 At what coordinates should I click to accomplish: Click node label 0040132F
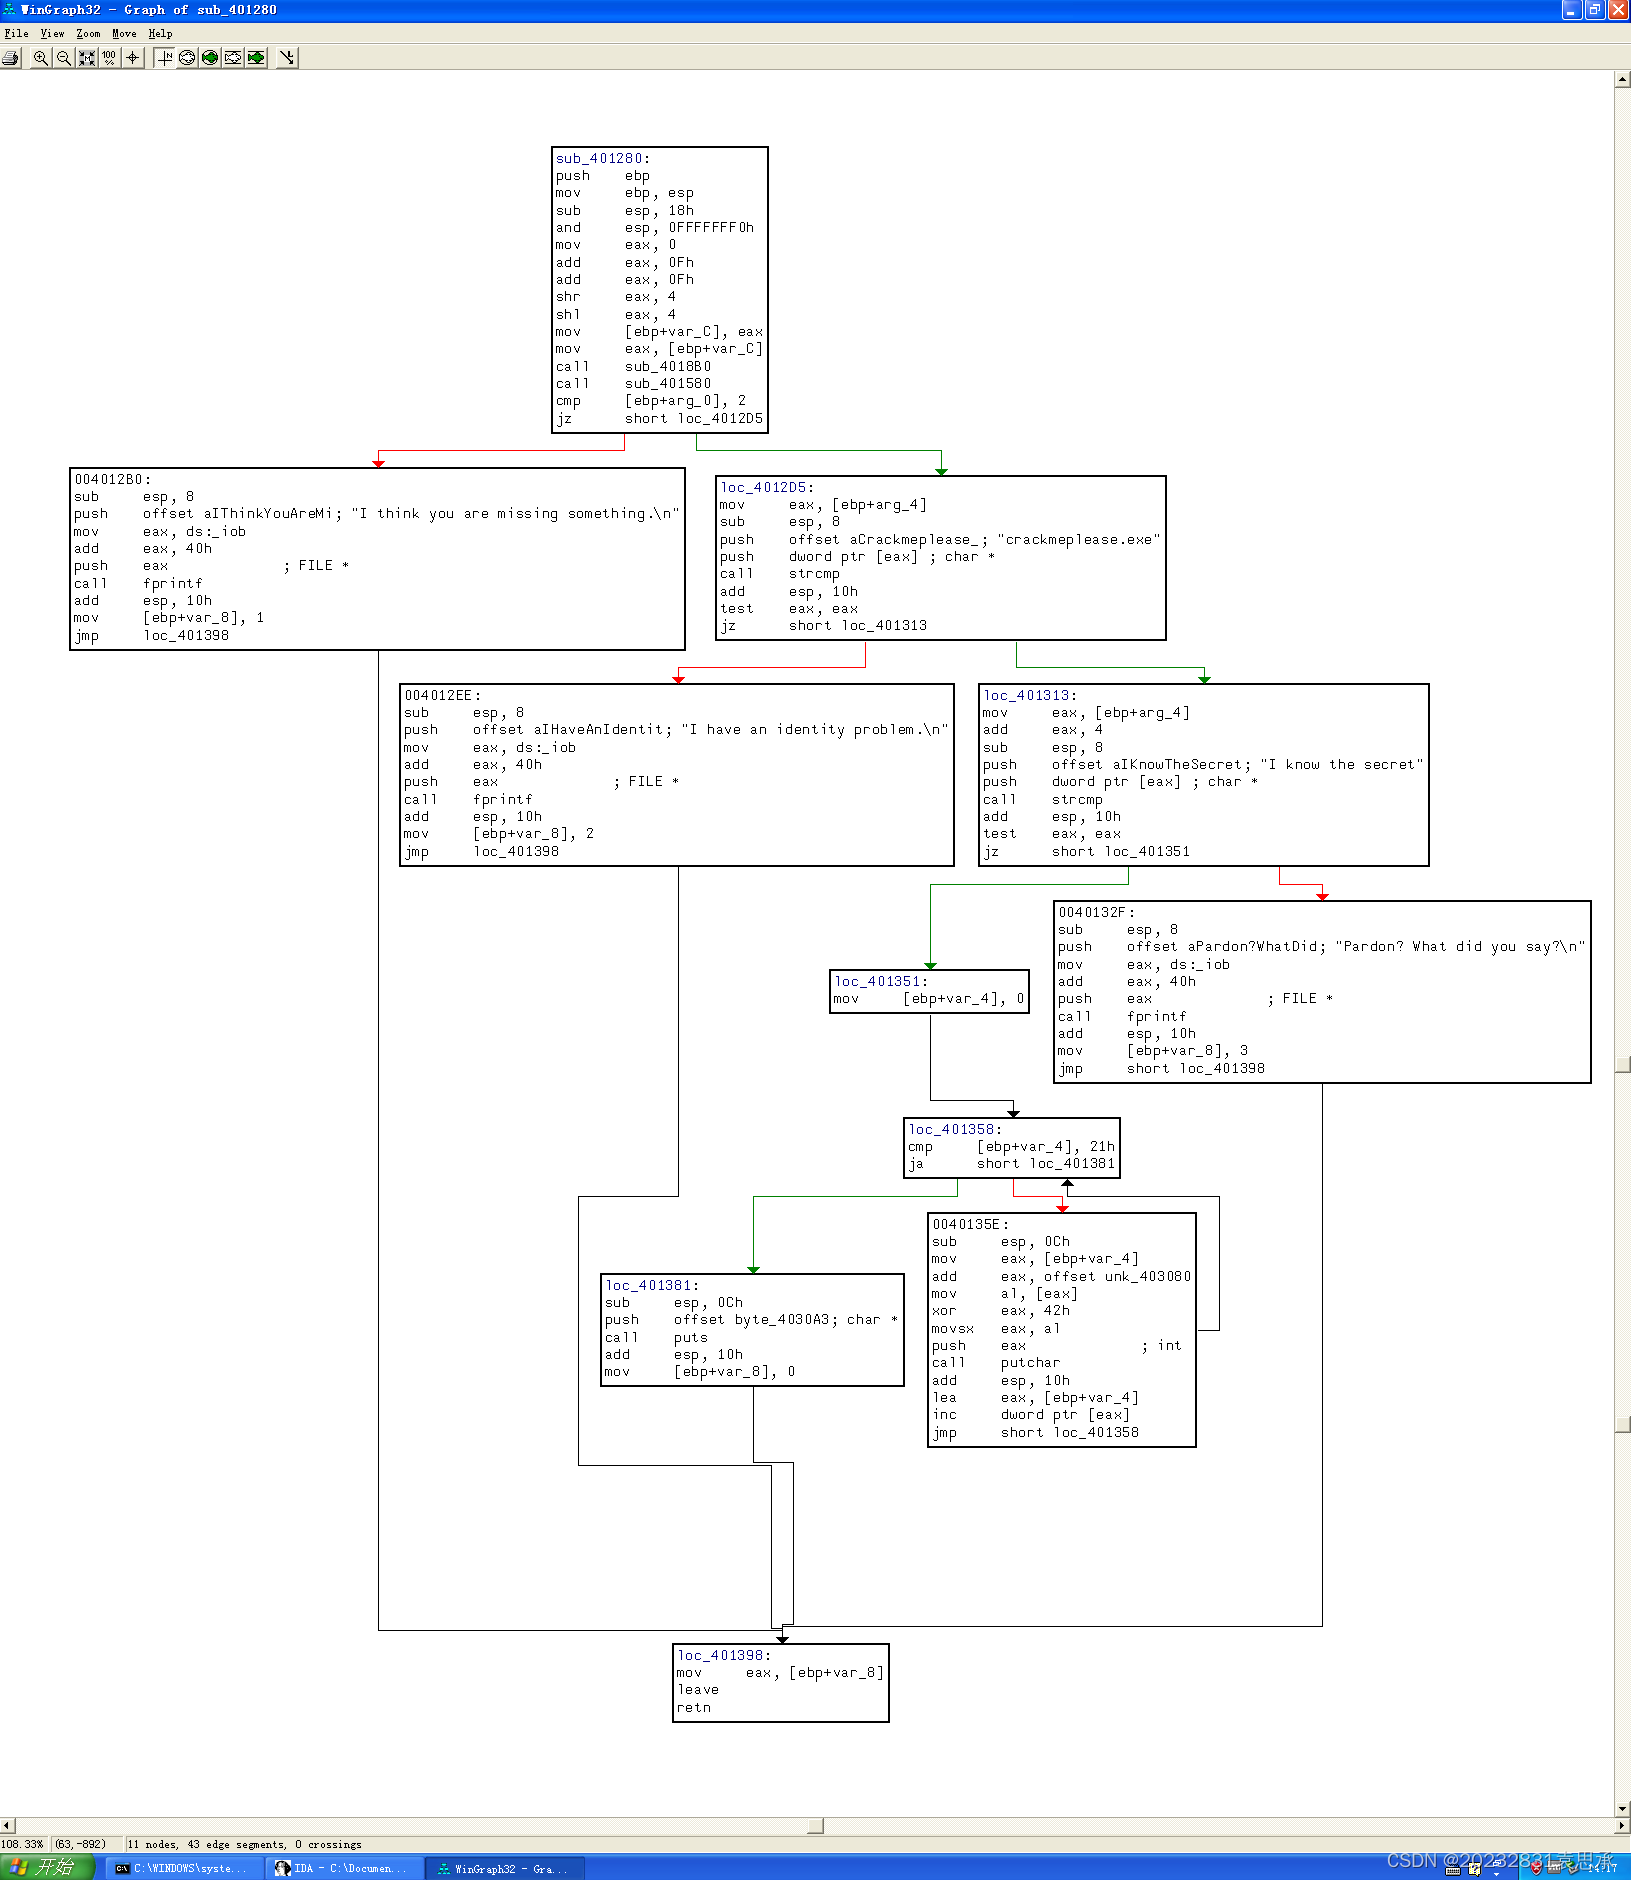click(x=1096, y=912)
